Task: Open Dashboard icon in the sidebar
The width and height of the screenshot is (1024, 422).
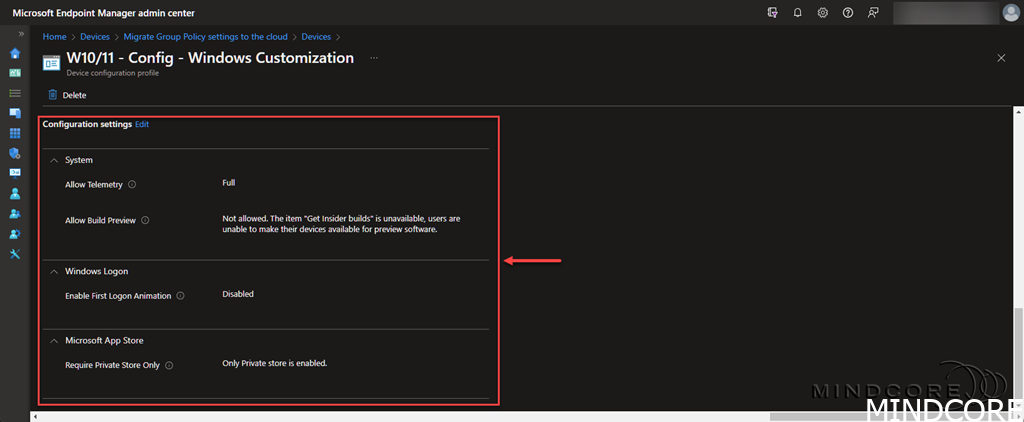Action: tap(15, 73)
